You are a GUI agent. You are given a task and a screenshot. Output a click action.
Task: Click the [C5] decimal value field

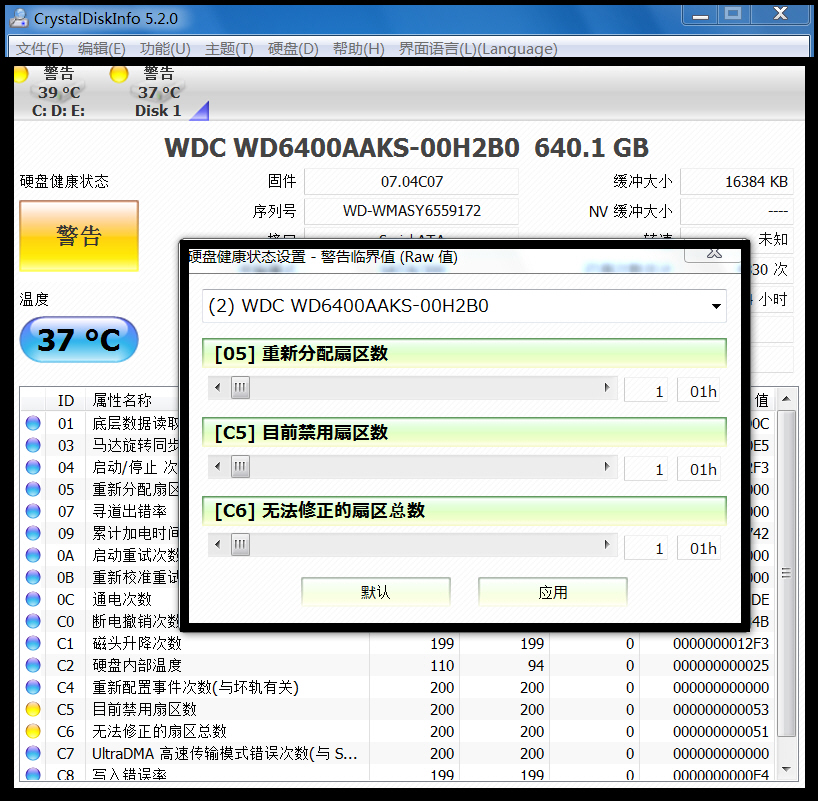click(646, 469)
